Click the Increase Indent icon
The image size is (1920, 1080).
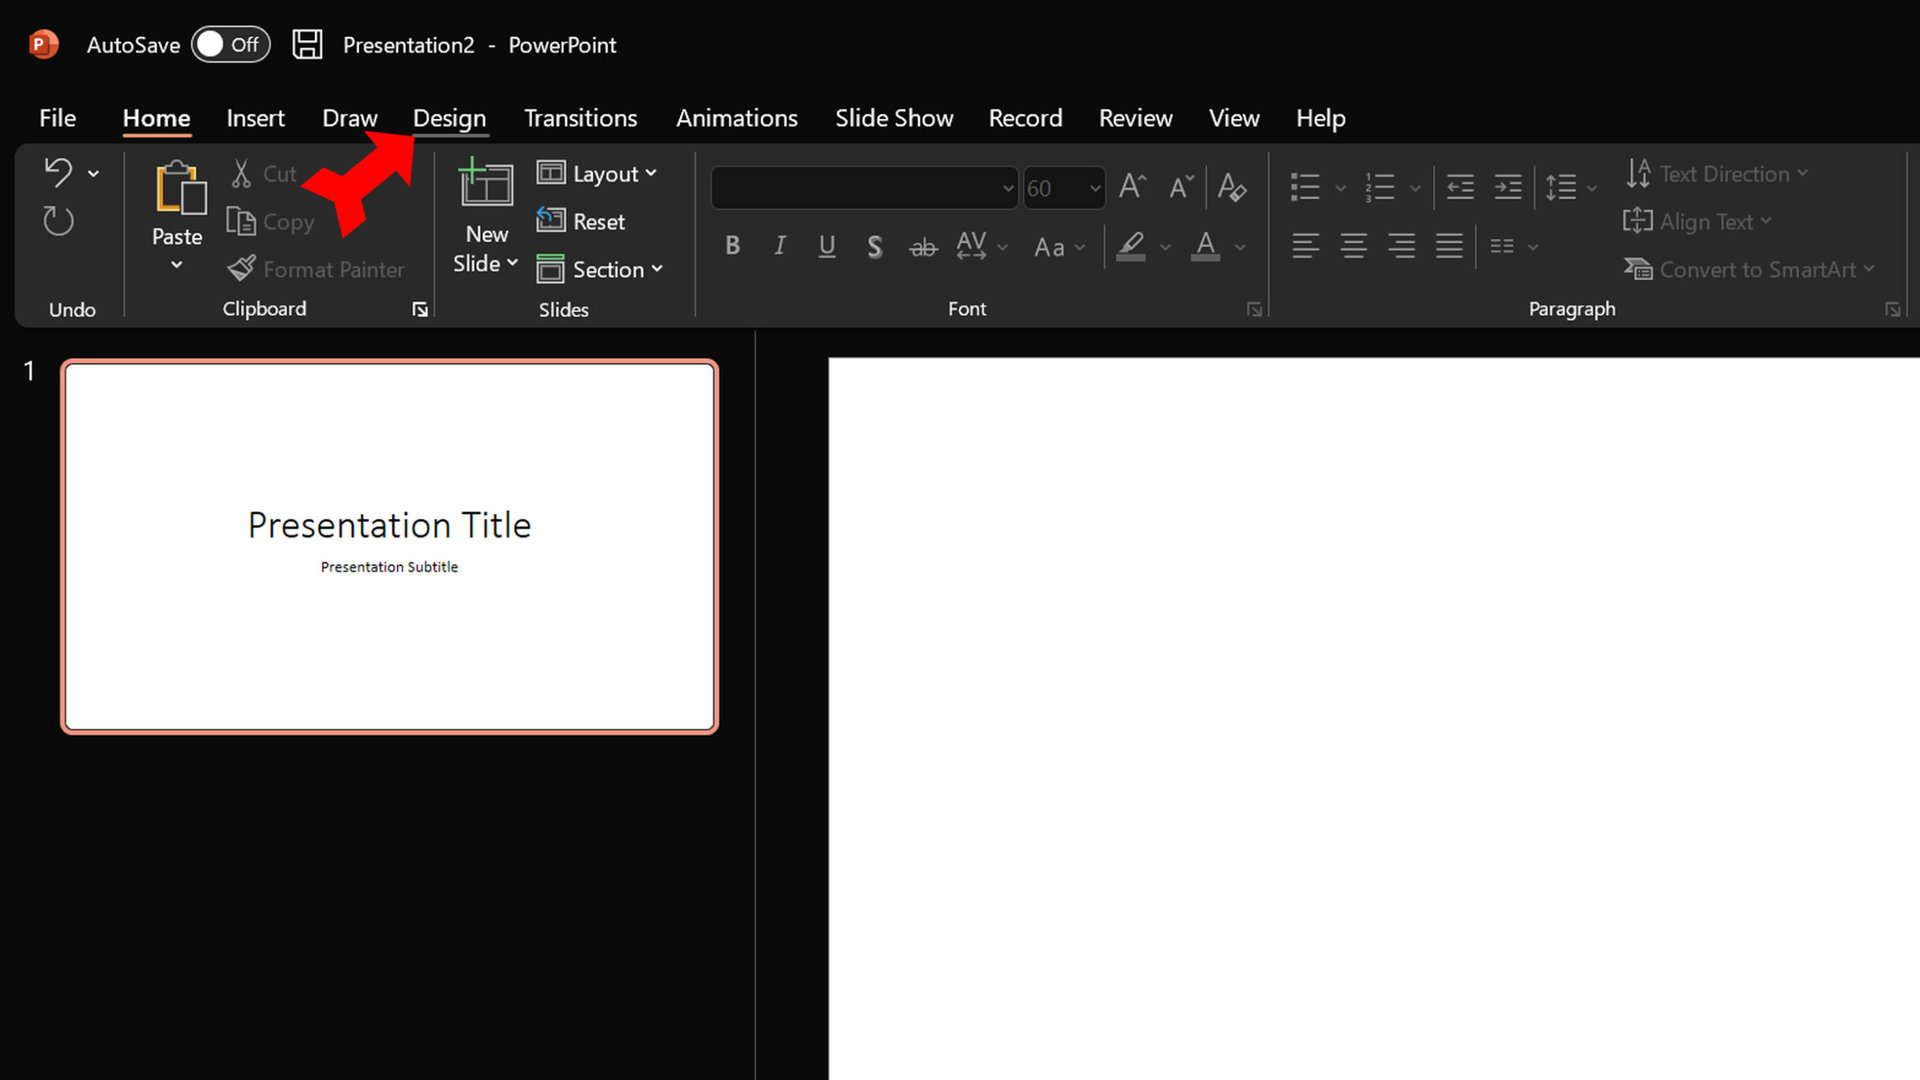(x=1508, y=187)
